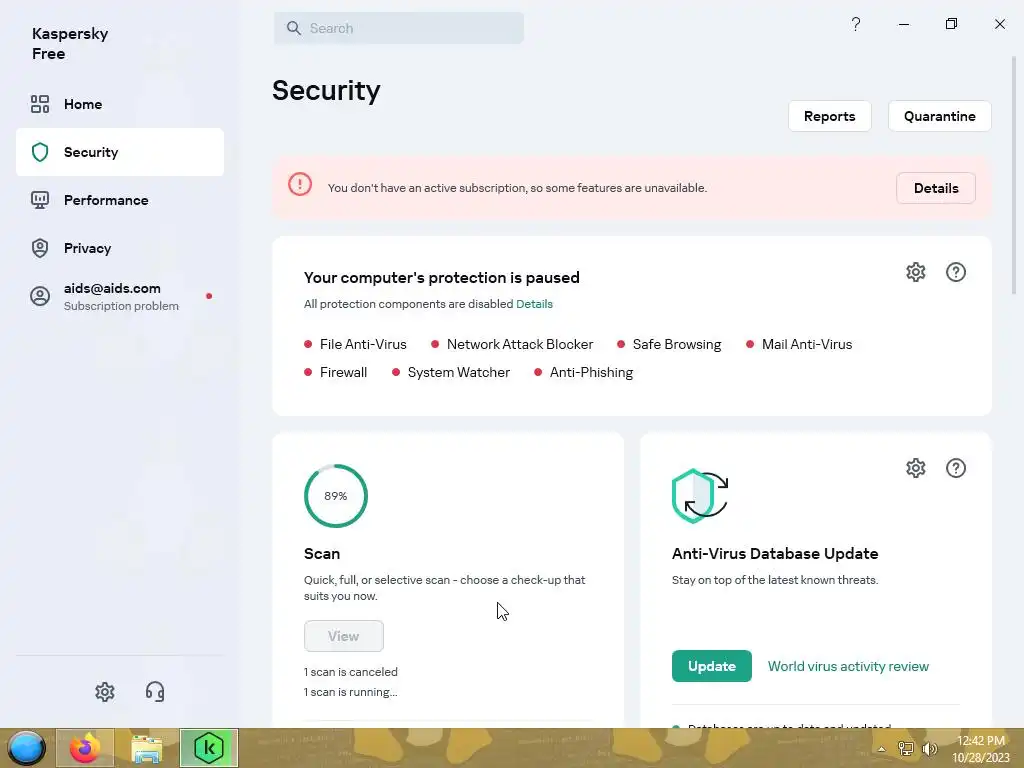Click Firewall component status
This screenshot has height=768, width=1024.
pos(336,372)
